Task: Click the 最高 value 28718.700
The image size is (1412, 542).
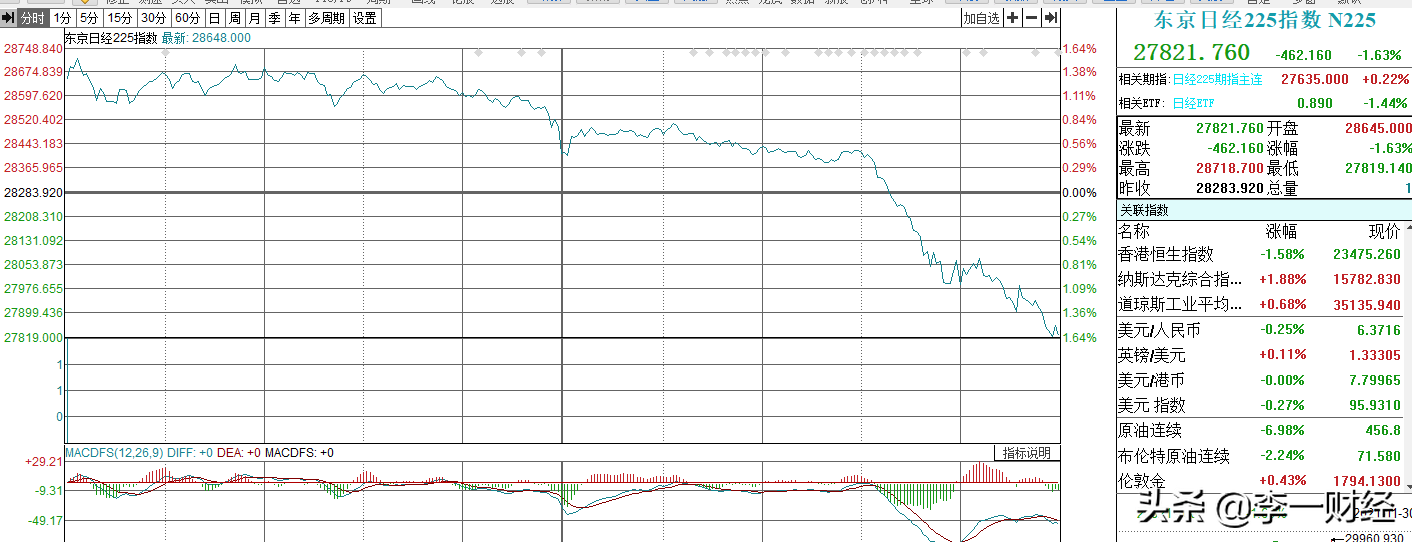Action: [x=1229, y=168]
